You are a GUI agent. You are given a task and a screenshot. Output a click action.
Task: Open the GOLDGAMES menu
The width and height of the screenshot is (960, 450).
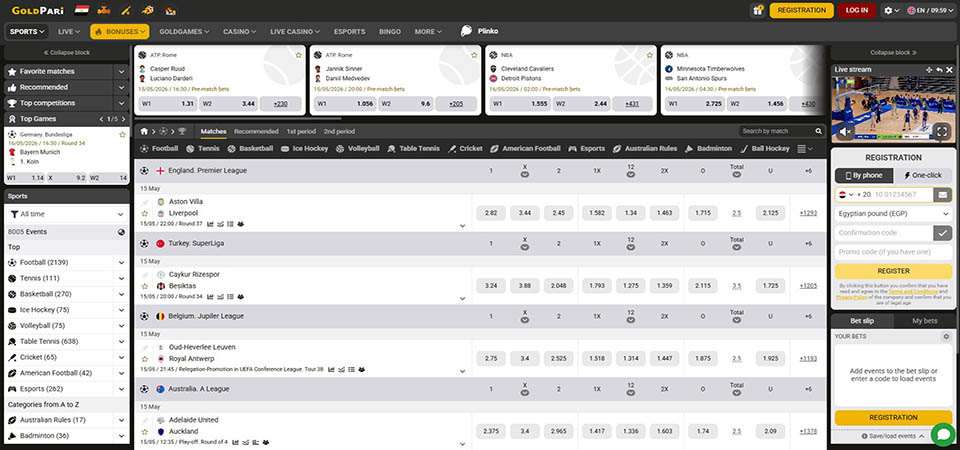click(184, 32)
